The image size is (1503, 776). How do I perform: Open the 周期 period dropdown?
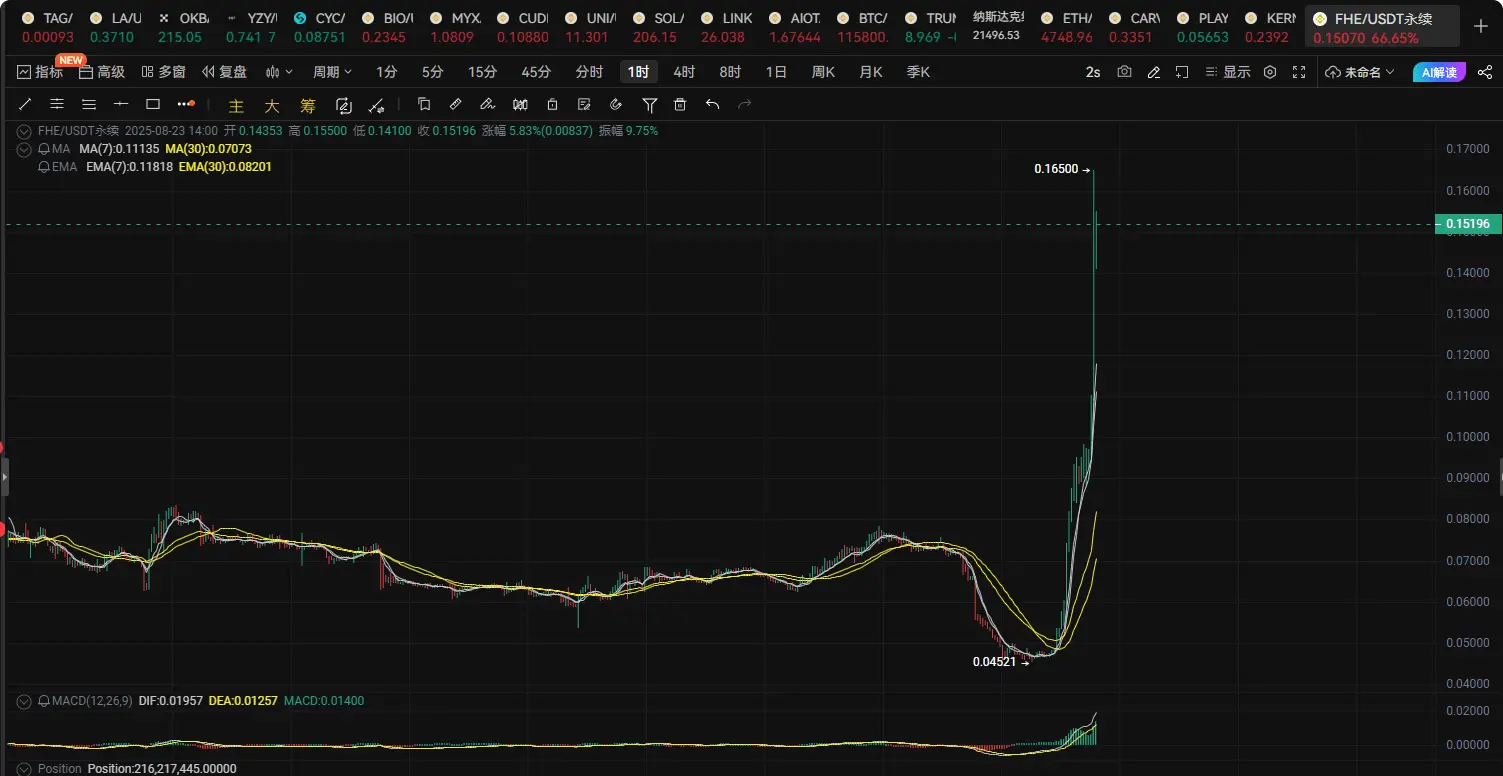pyautogui.click(x=332, y=72)
